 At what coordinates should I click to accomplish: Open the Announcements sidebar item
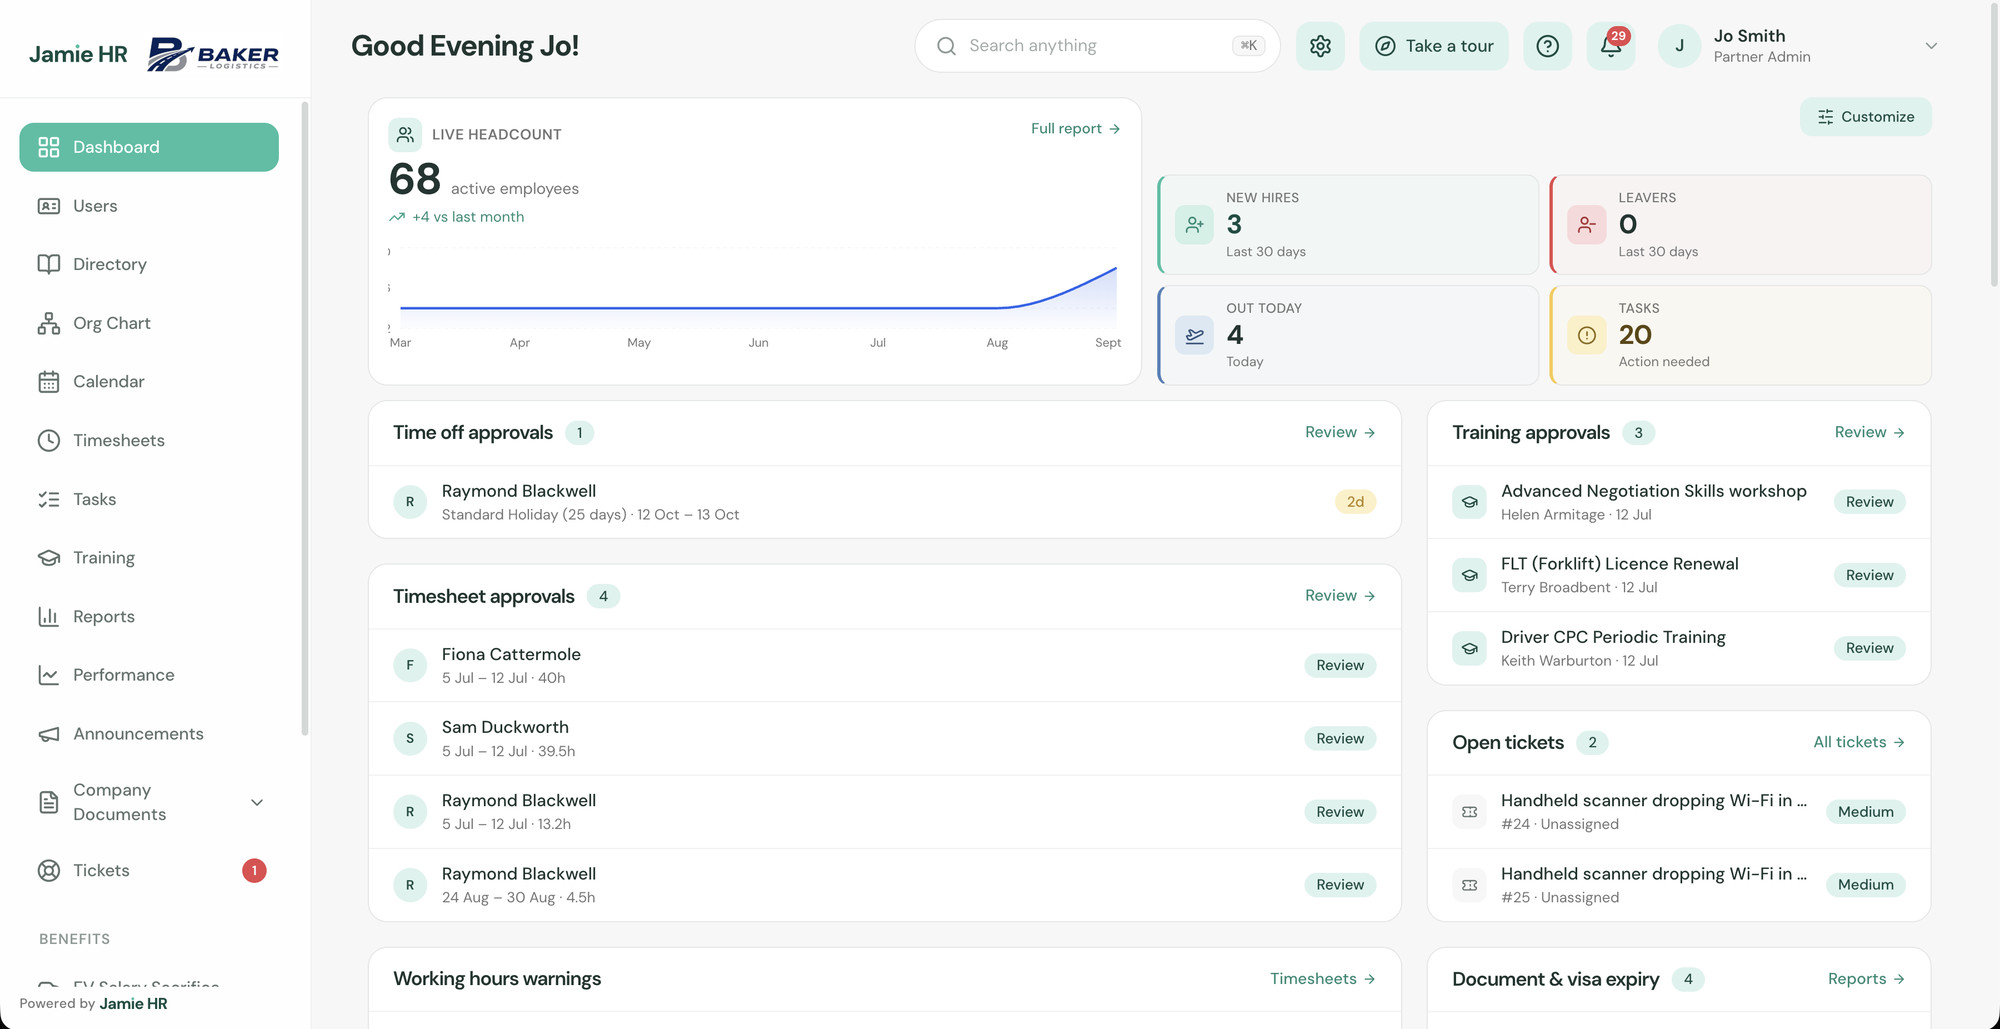coord(149,734)
